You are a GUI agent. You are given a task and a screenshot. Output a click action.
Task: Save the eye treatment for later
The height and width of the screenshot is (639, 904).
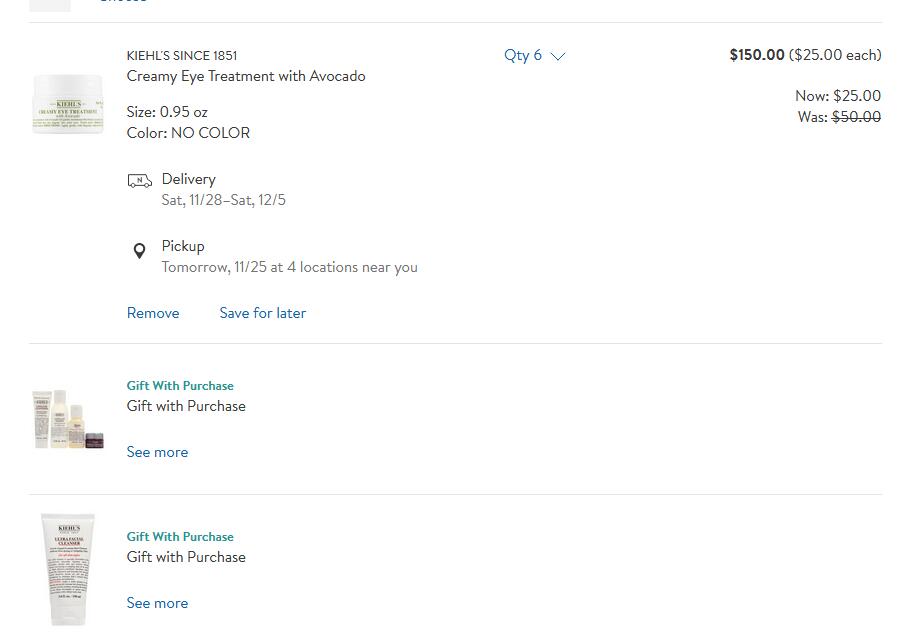(262, 313)
